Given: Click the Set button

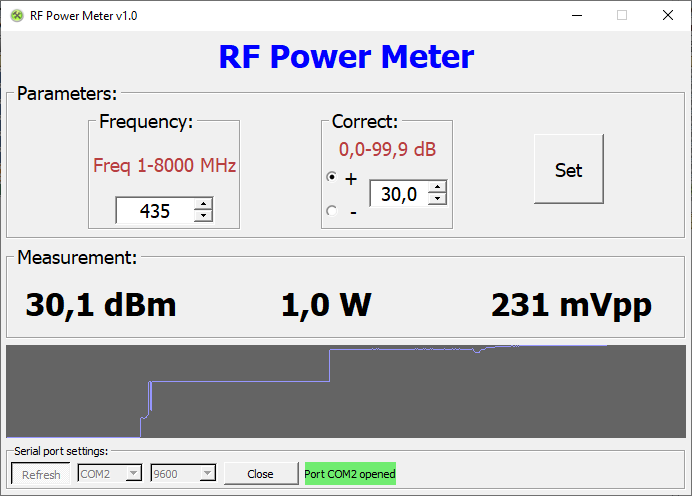Looking at the screenshot, I should [x=568, y=169].
